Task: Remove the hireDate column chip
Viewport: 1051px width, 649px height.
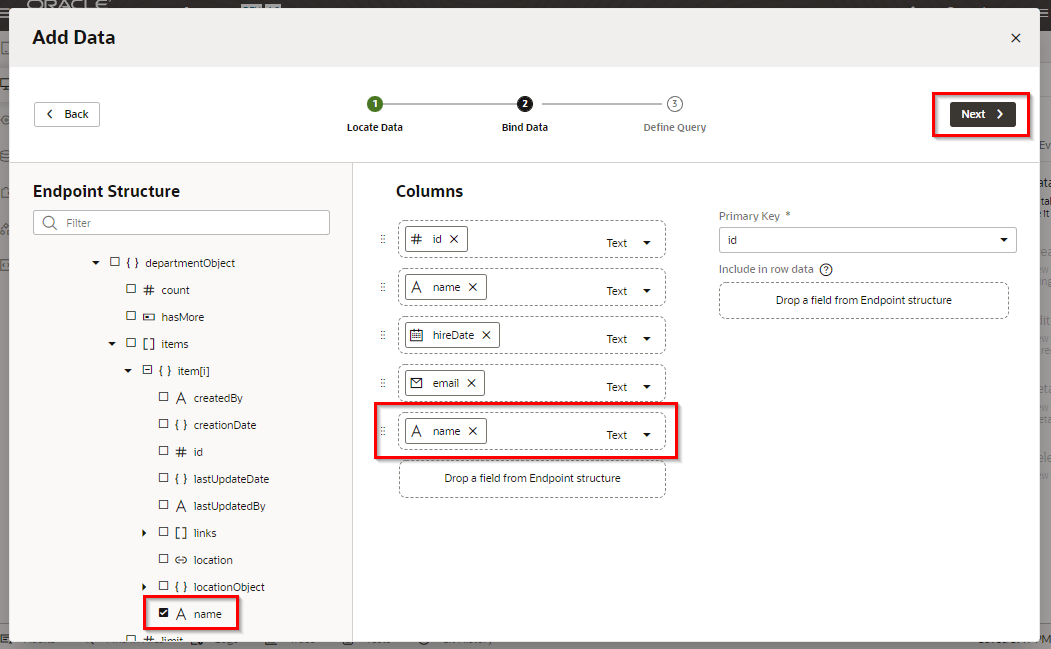Action: coord(486,335)
